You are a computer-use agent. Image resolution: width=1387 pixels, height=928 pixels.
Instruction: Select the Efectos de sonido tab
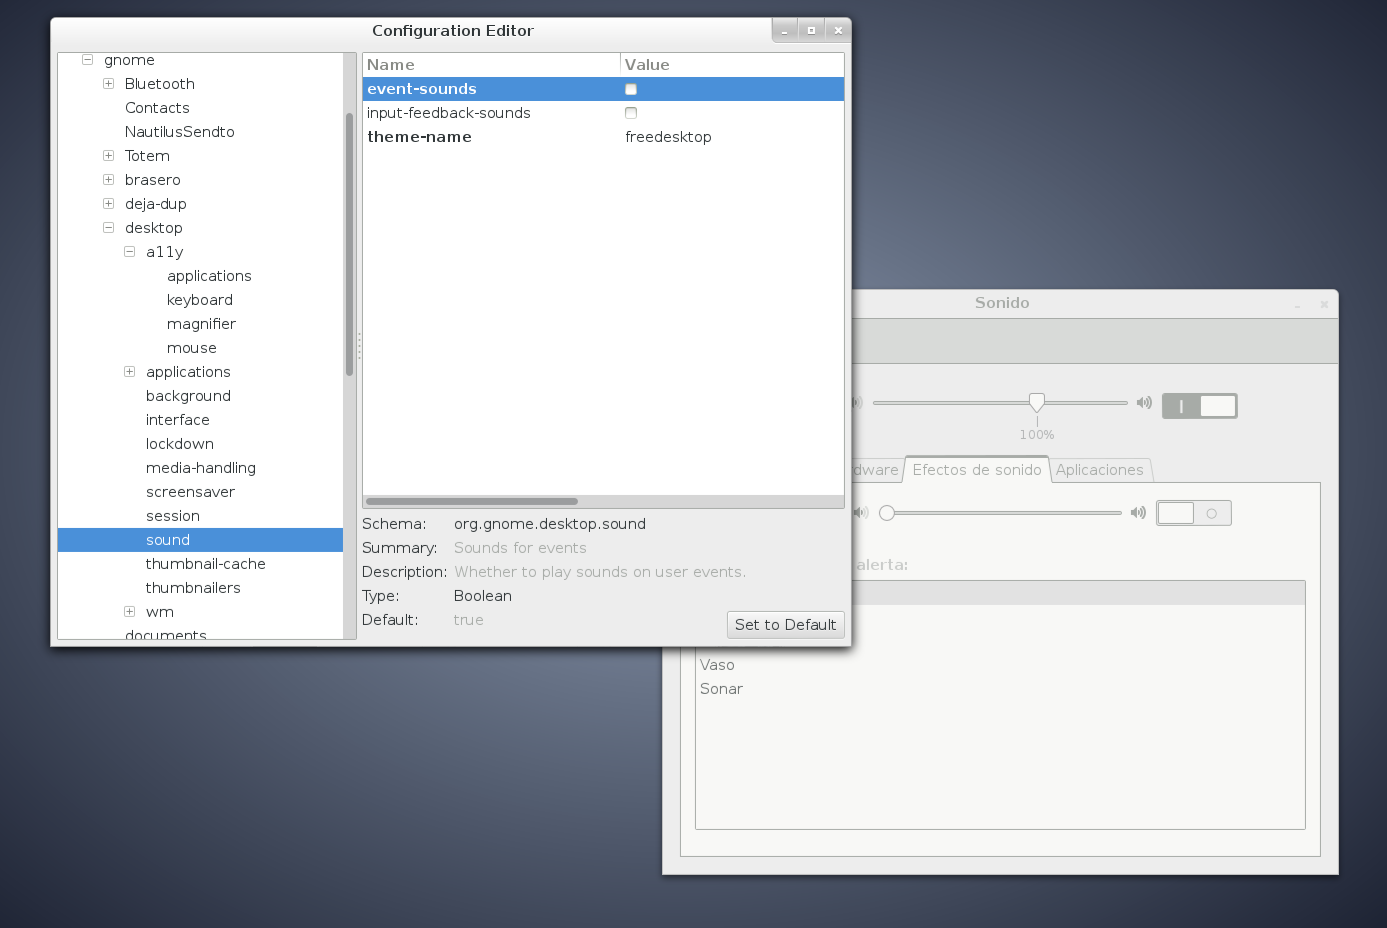pyautogui.click(x=976, y=470)
